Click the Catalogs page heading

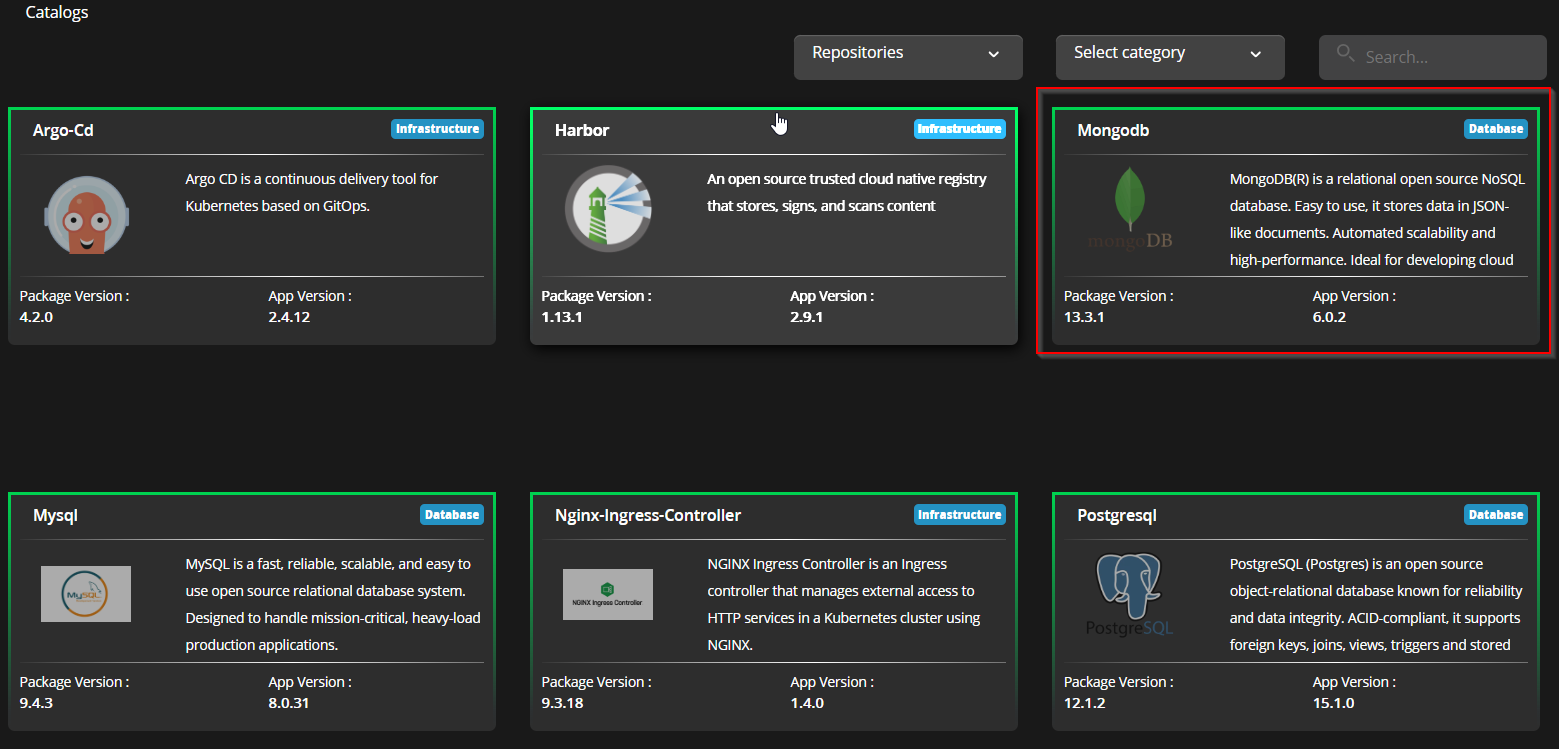pos(57,13)
